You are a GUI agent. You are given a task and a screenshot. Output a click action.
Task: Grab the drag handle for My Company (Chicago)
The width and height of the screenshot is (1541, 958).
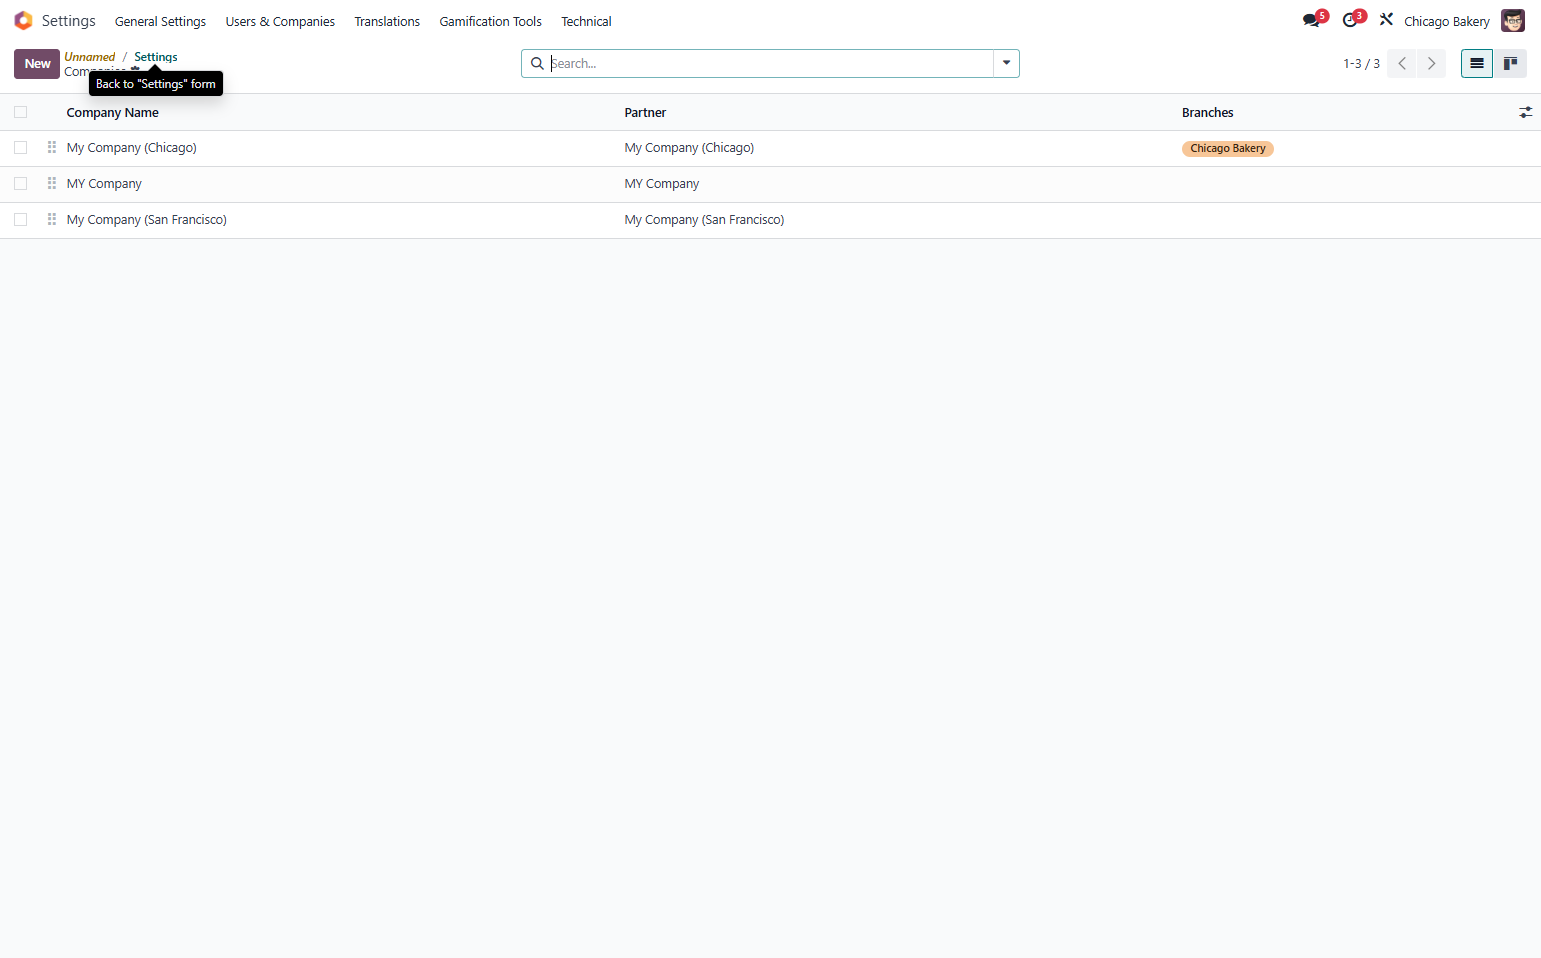[52, 148]
